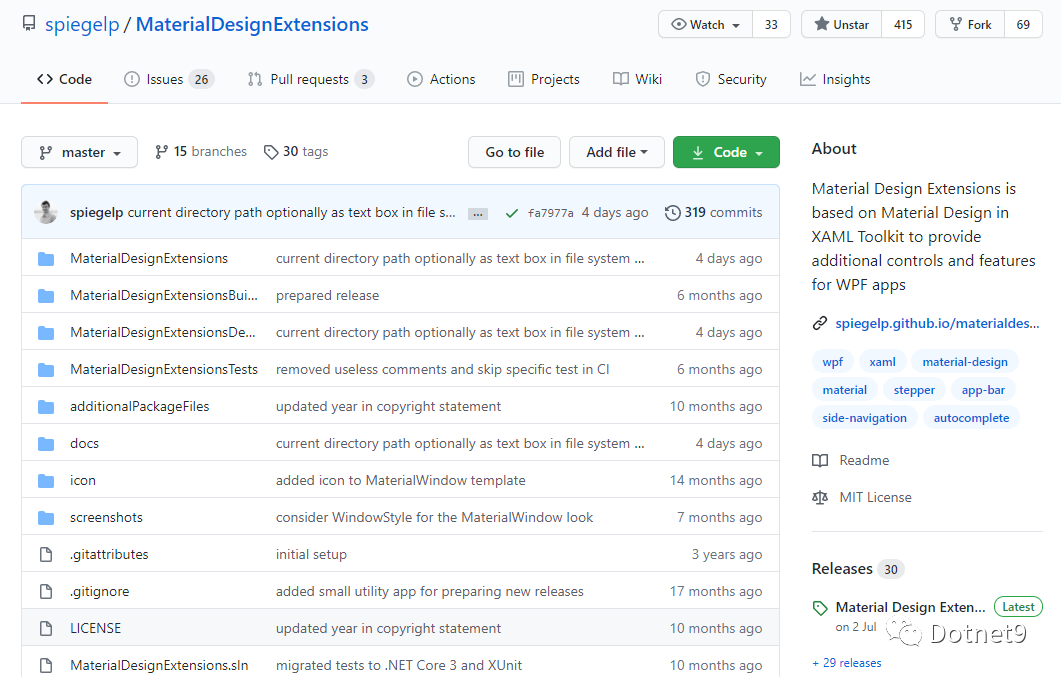View the 69 forks count

[1023, 24]
